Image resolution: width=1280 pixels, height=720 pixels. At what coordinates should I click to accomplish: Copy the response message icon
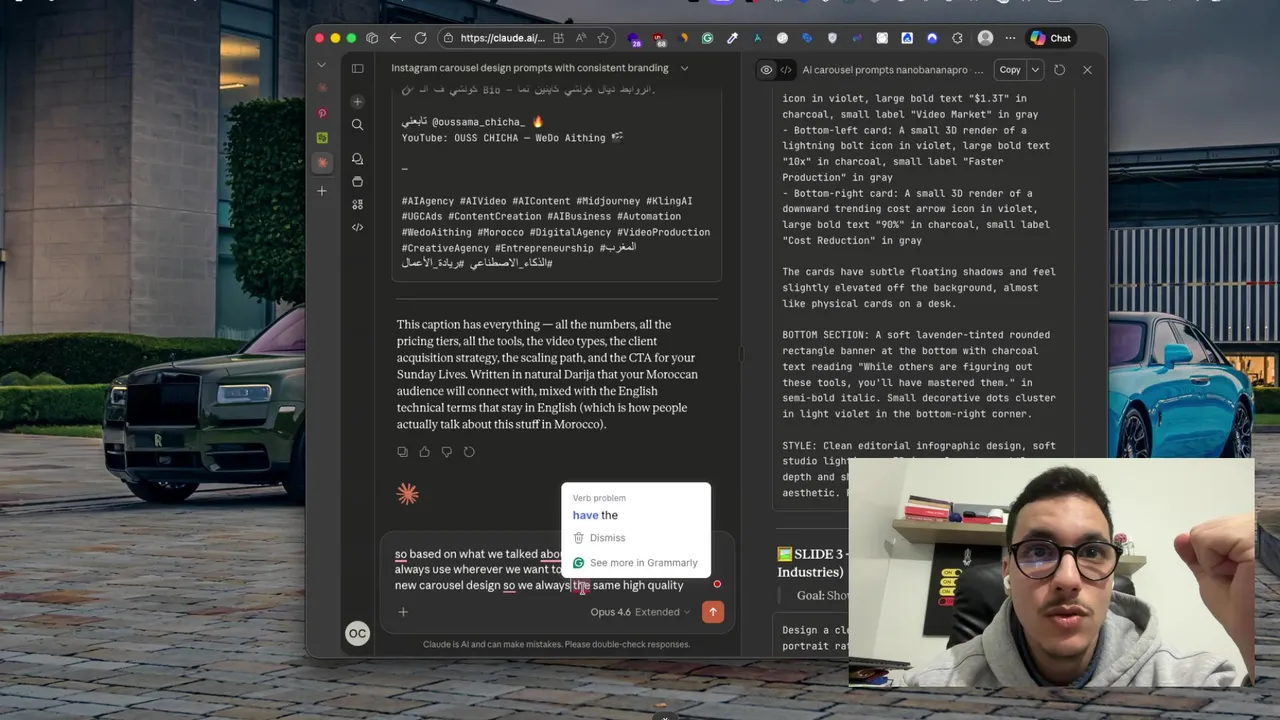click(x=402, y=452)
